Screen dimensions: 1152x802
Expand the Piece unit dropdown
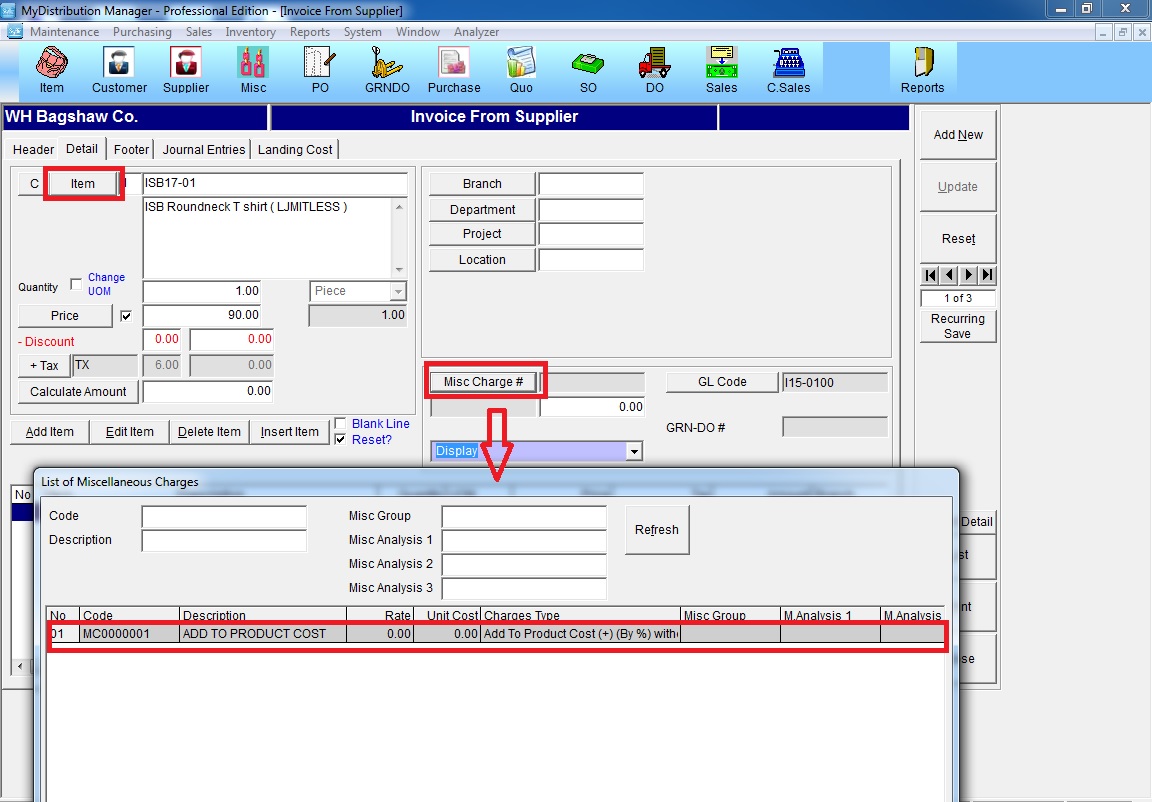pyautogui.click(x=398, y=291)
